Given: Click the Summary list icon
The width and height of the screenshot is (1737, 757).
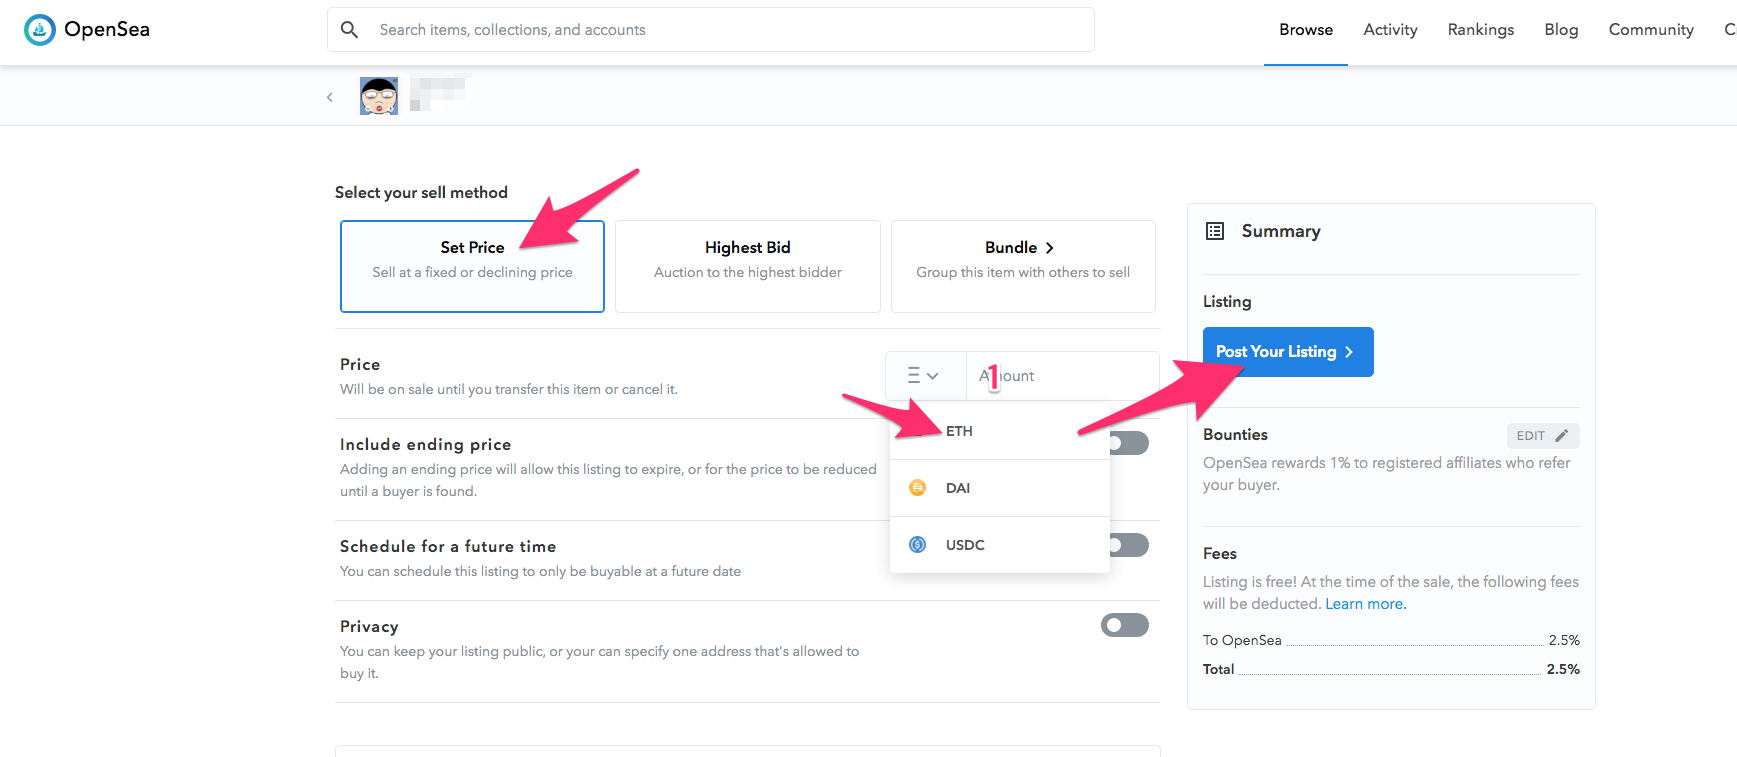Looking at the screenshot, I should tap(1215, 231).
